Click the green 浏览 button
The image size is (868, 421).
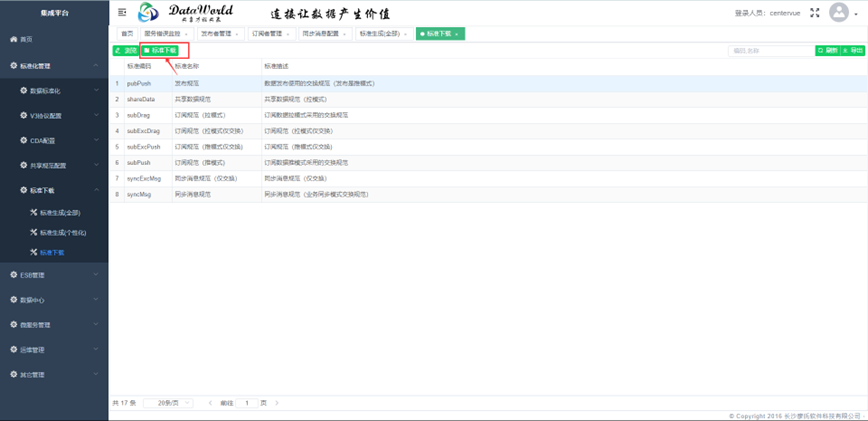125,50
